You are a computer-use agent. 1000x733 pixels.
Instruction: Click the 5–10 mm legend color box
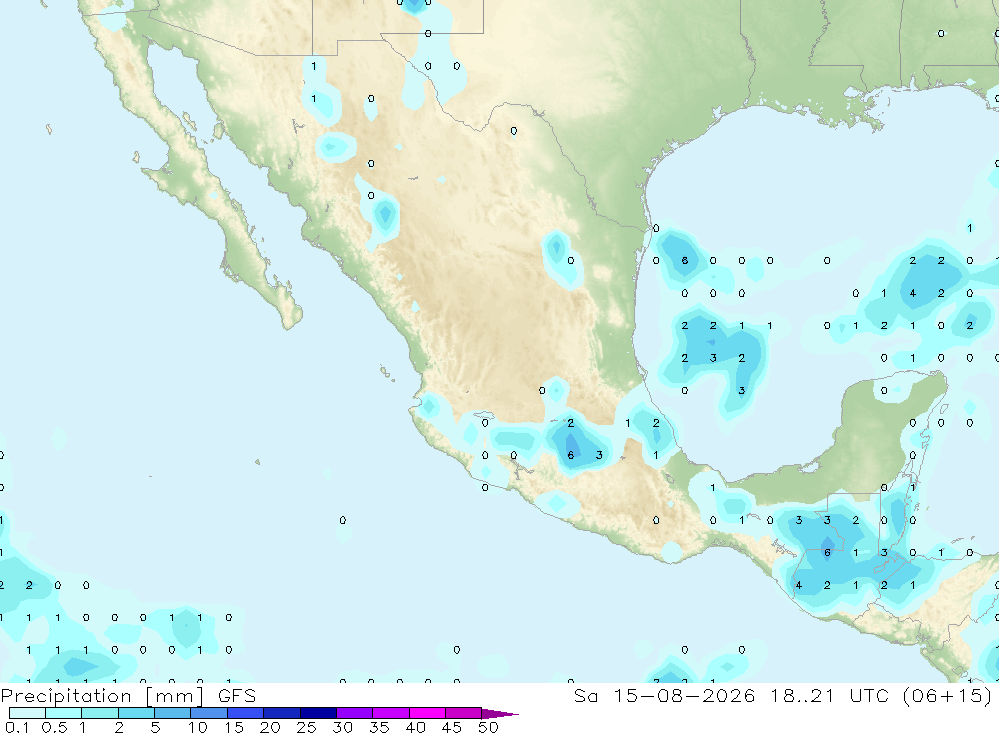pos(173,713)
